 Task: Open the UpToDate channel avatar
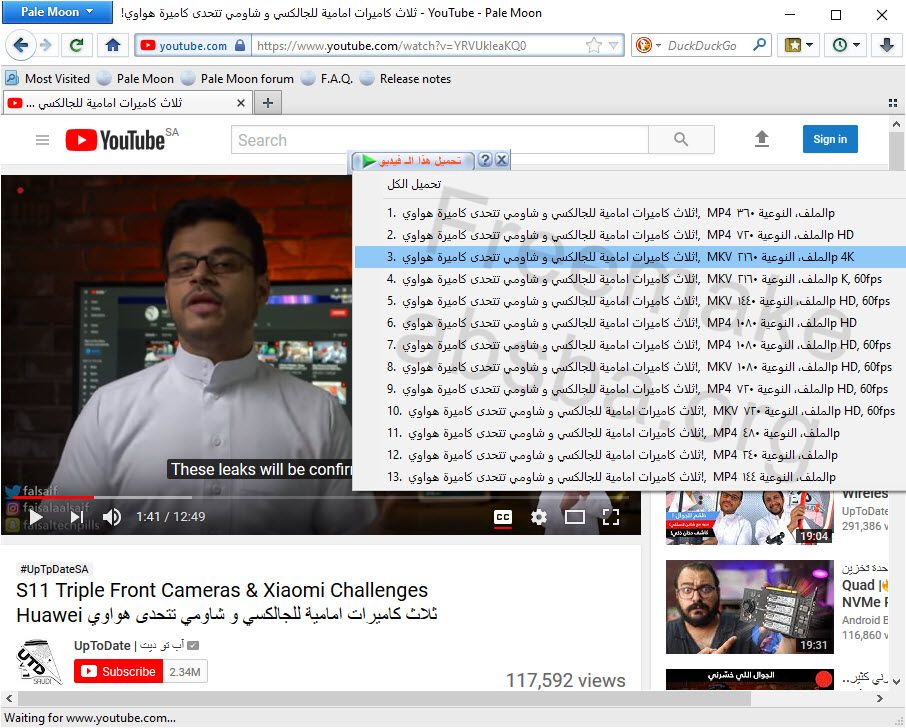(38, 662)
